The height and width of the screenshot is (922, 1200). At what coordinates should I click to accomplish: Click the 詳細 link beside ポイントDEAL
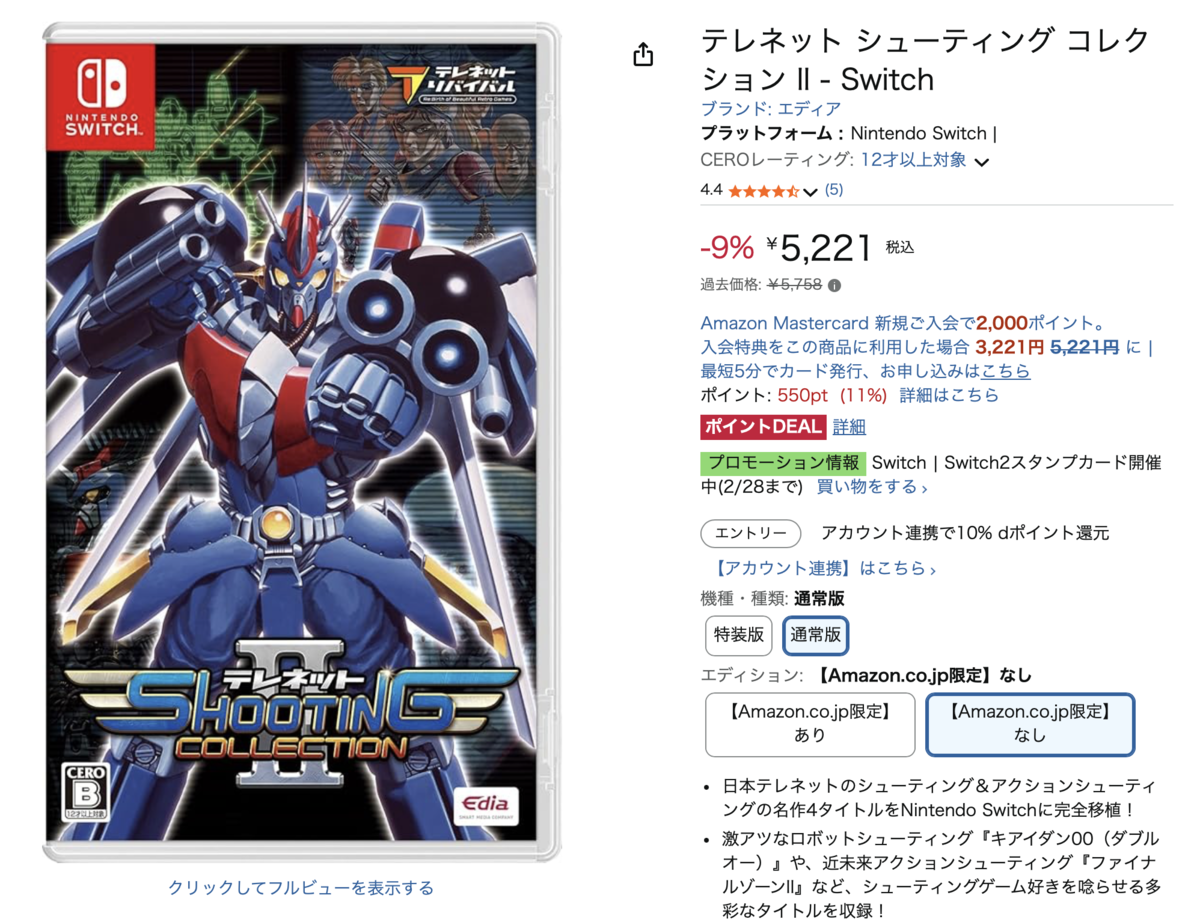click(x=849, y=426)
